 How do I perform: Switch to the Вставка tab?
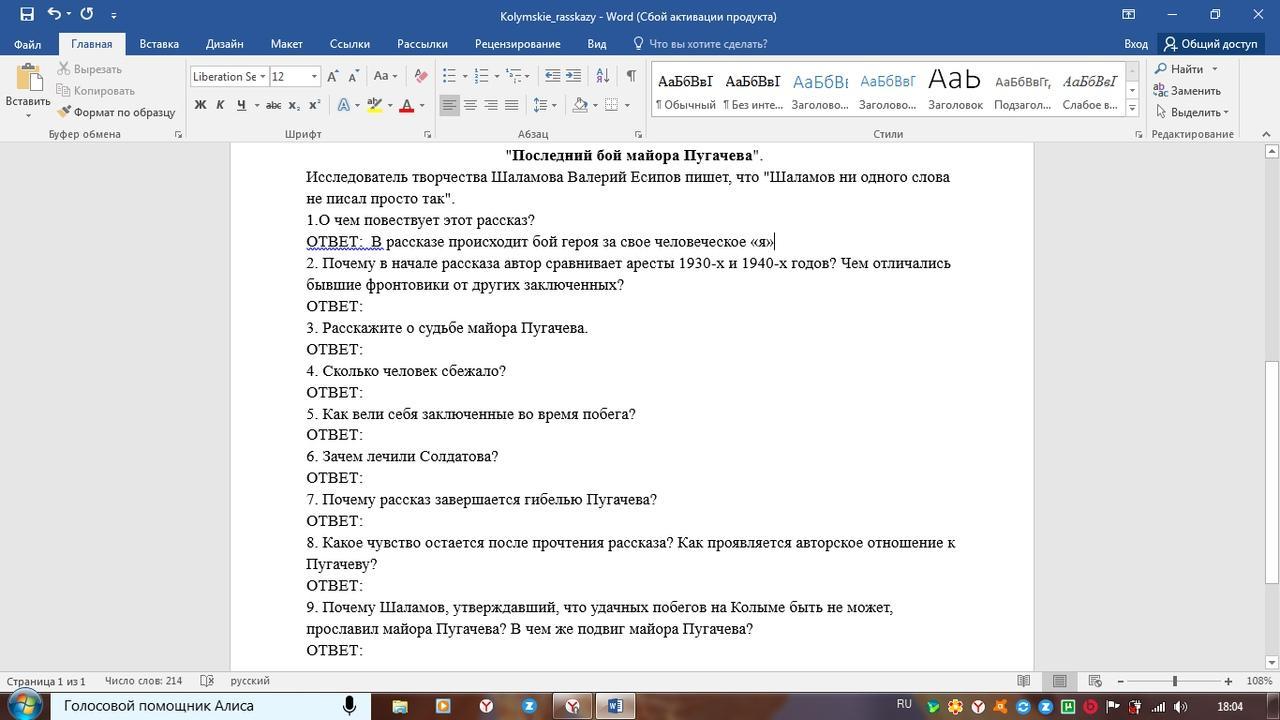pyautogui.click(x=159, y=44)
